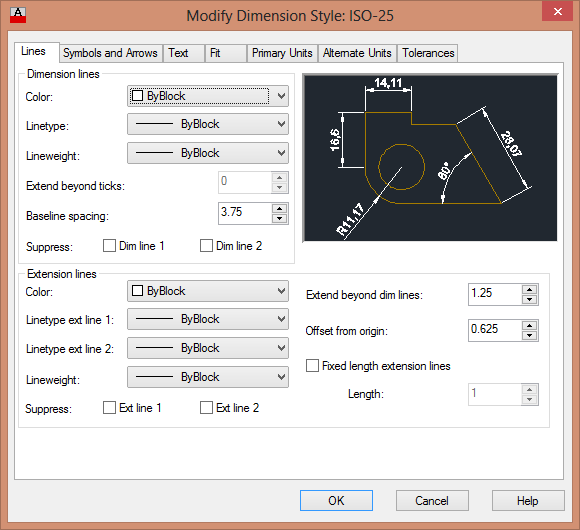Expand Linetype ext line 1 dropdown
580x530 pixels.
tap(208, 319)
